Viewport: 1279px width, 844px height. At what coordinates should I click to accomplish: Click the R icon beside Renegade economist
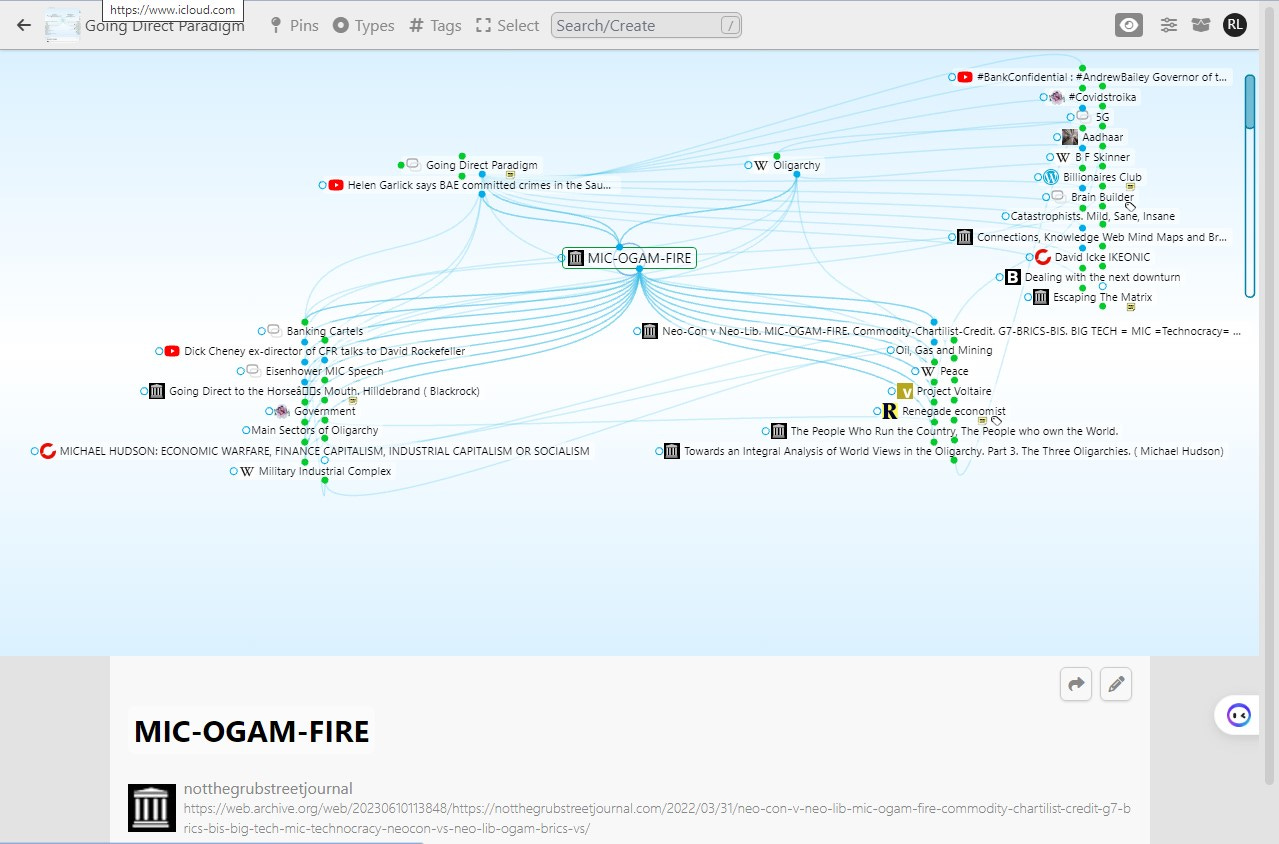point(890,411)
